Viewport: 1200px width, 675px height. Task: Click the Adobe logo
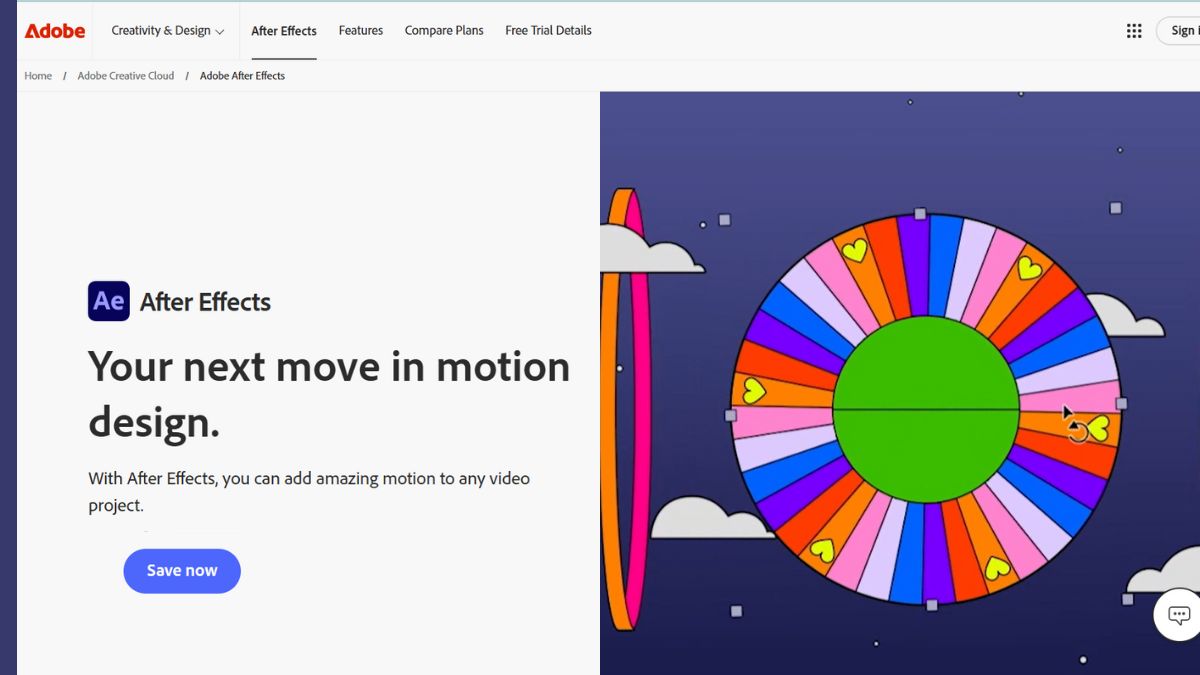click(55, 31)
